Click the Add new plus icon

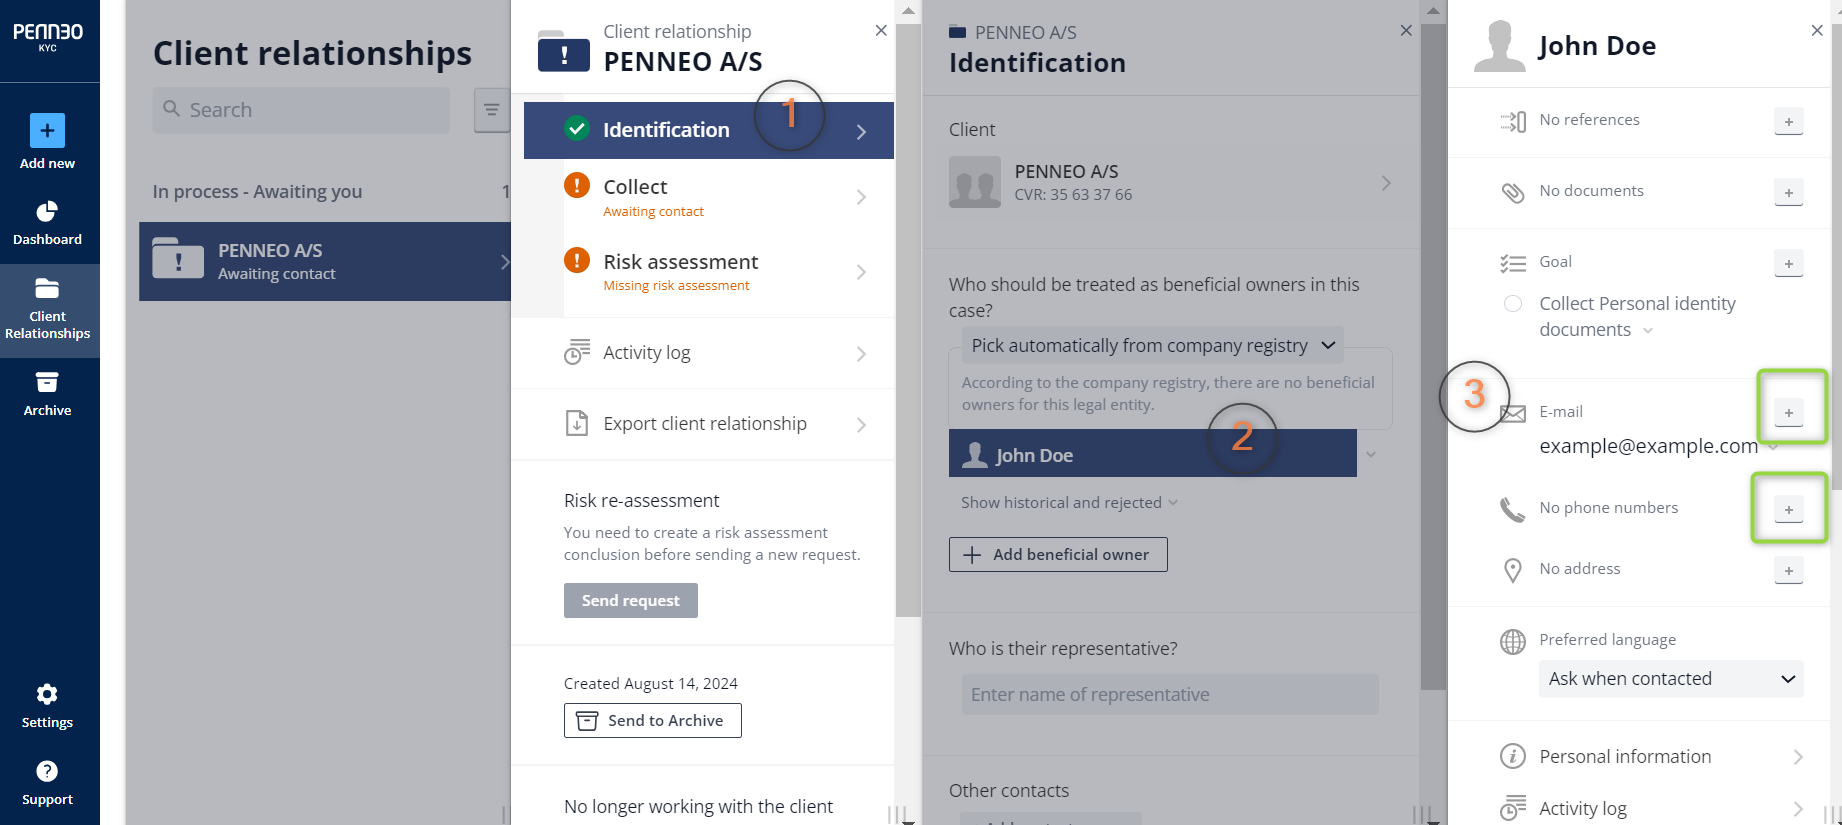[47, 131]
